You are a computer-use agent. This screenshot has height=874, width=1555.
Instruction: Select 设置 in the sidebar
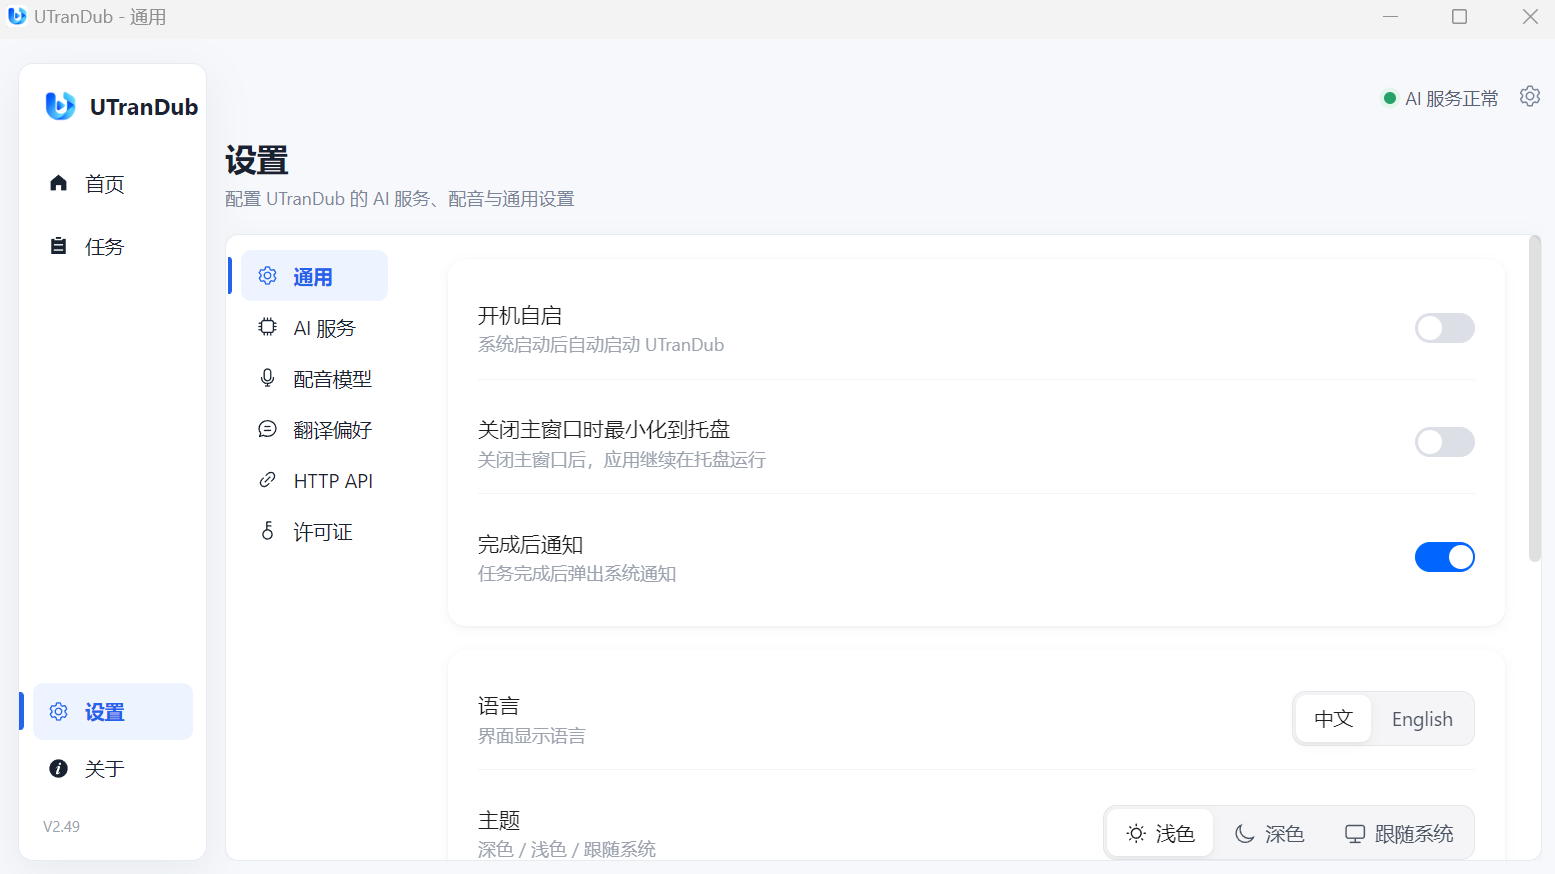(112, 711)
